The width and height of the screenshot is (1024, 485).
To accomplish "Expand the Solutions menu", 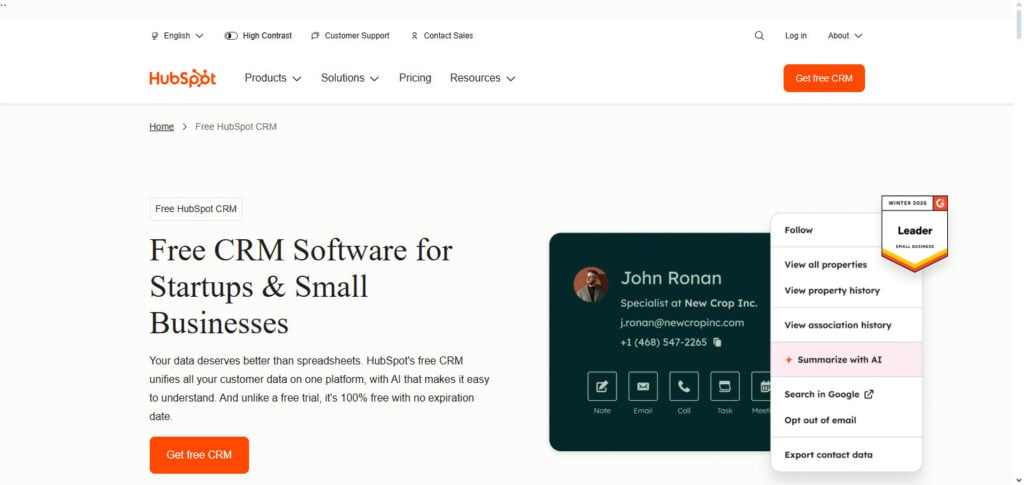I will [x=349, y=78].
